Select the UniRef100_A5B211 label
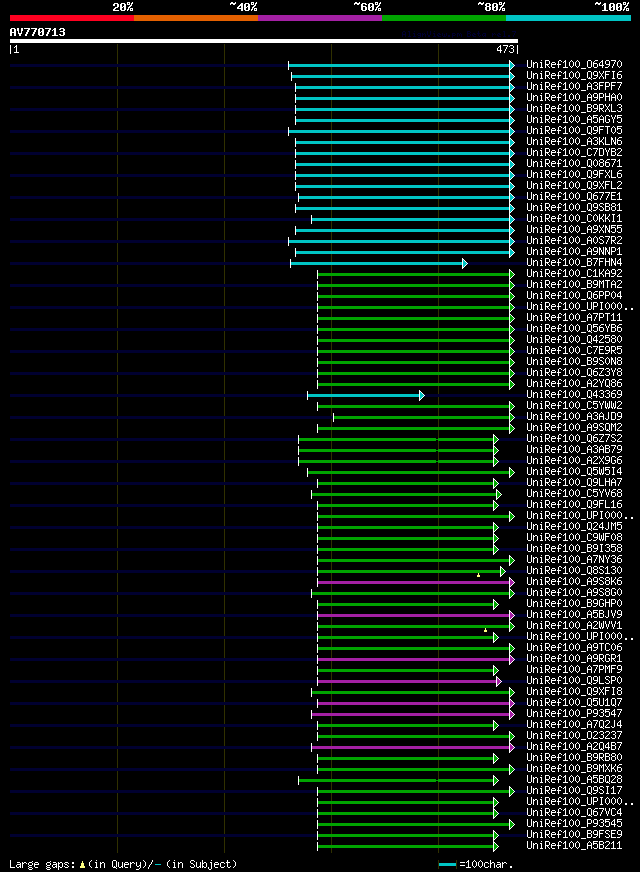Viewport: 640px width, 872px height. pos(574,846)
